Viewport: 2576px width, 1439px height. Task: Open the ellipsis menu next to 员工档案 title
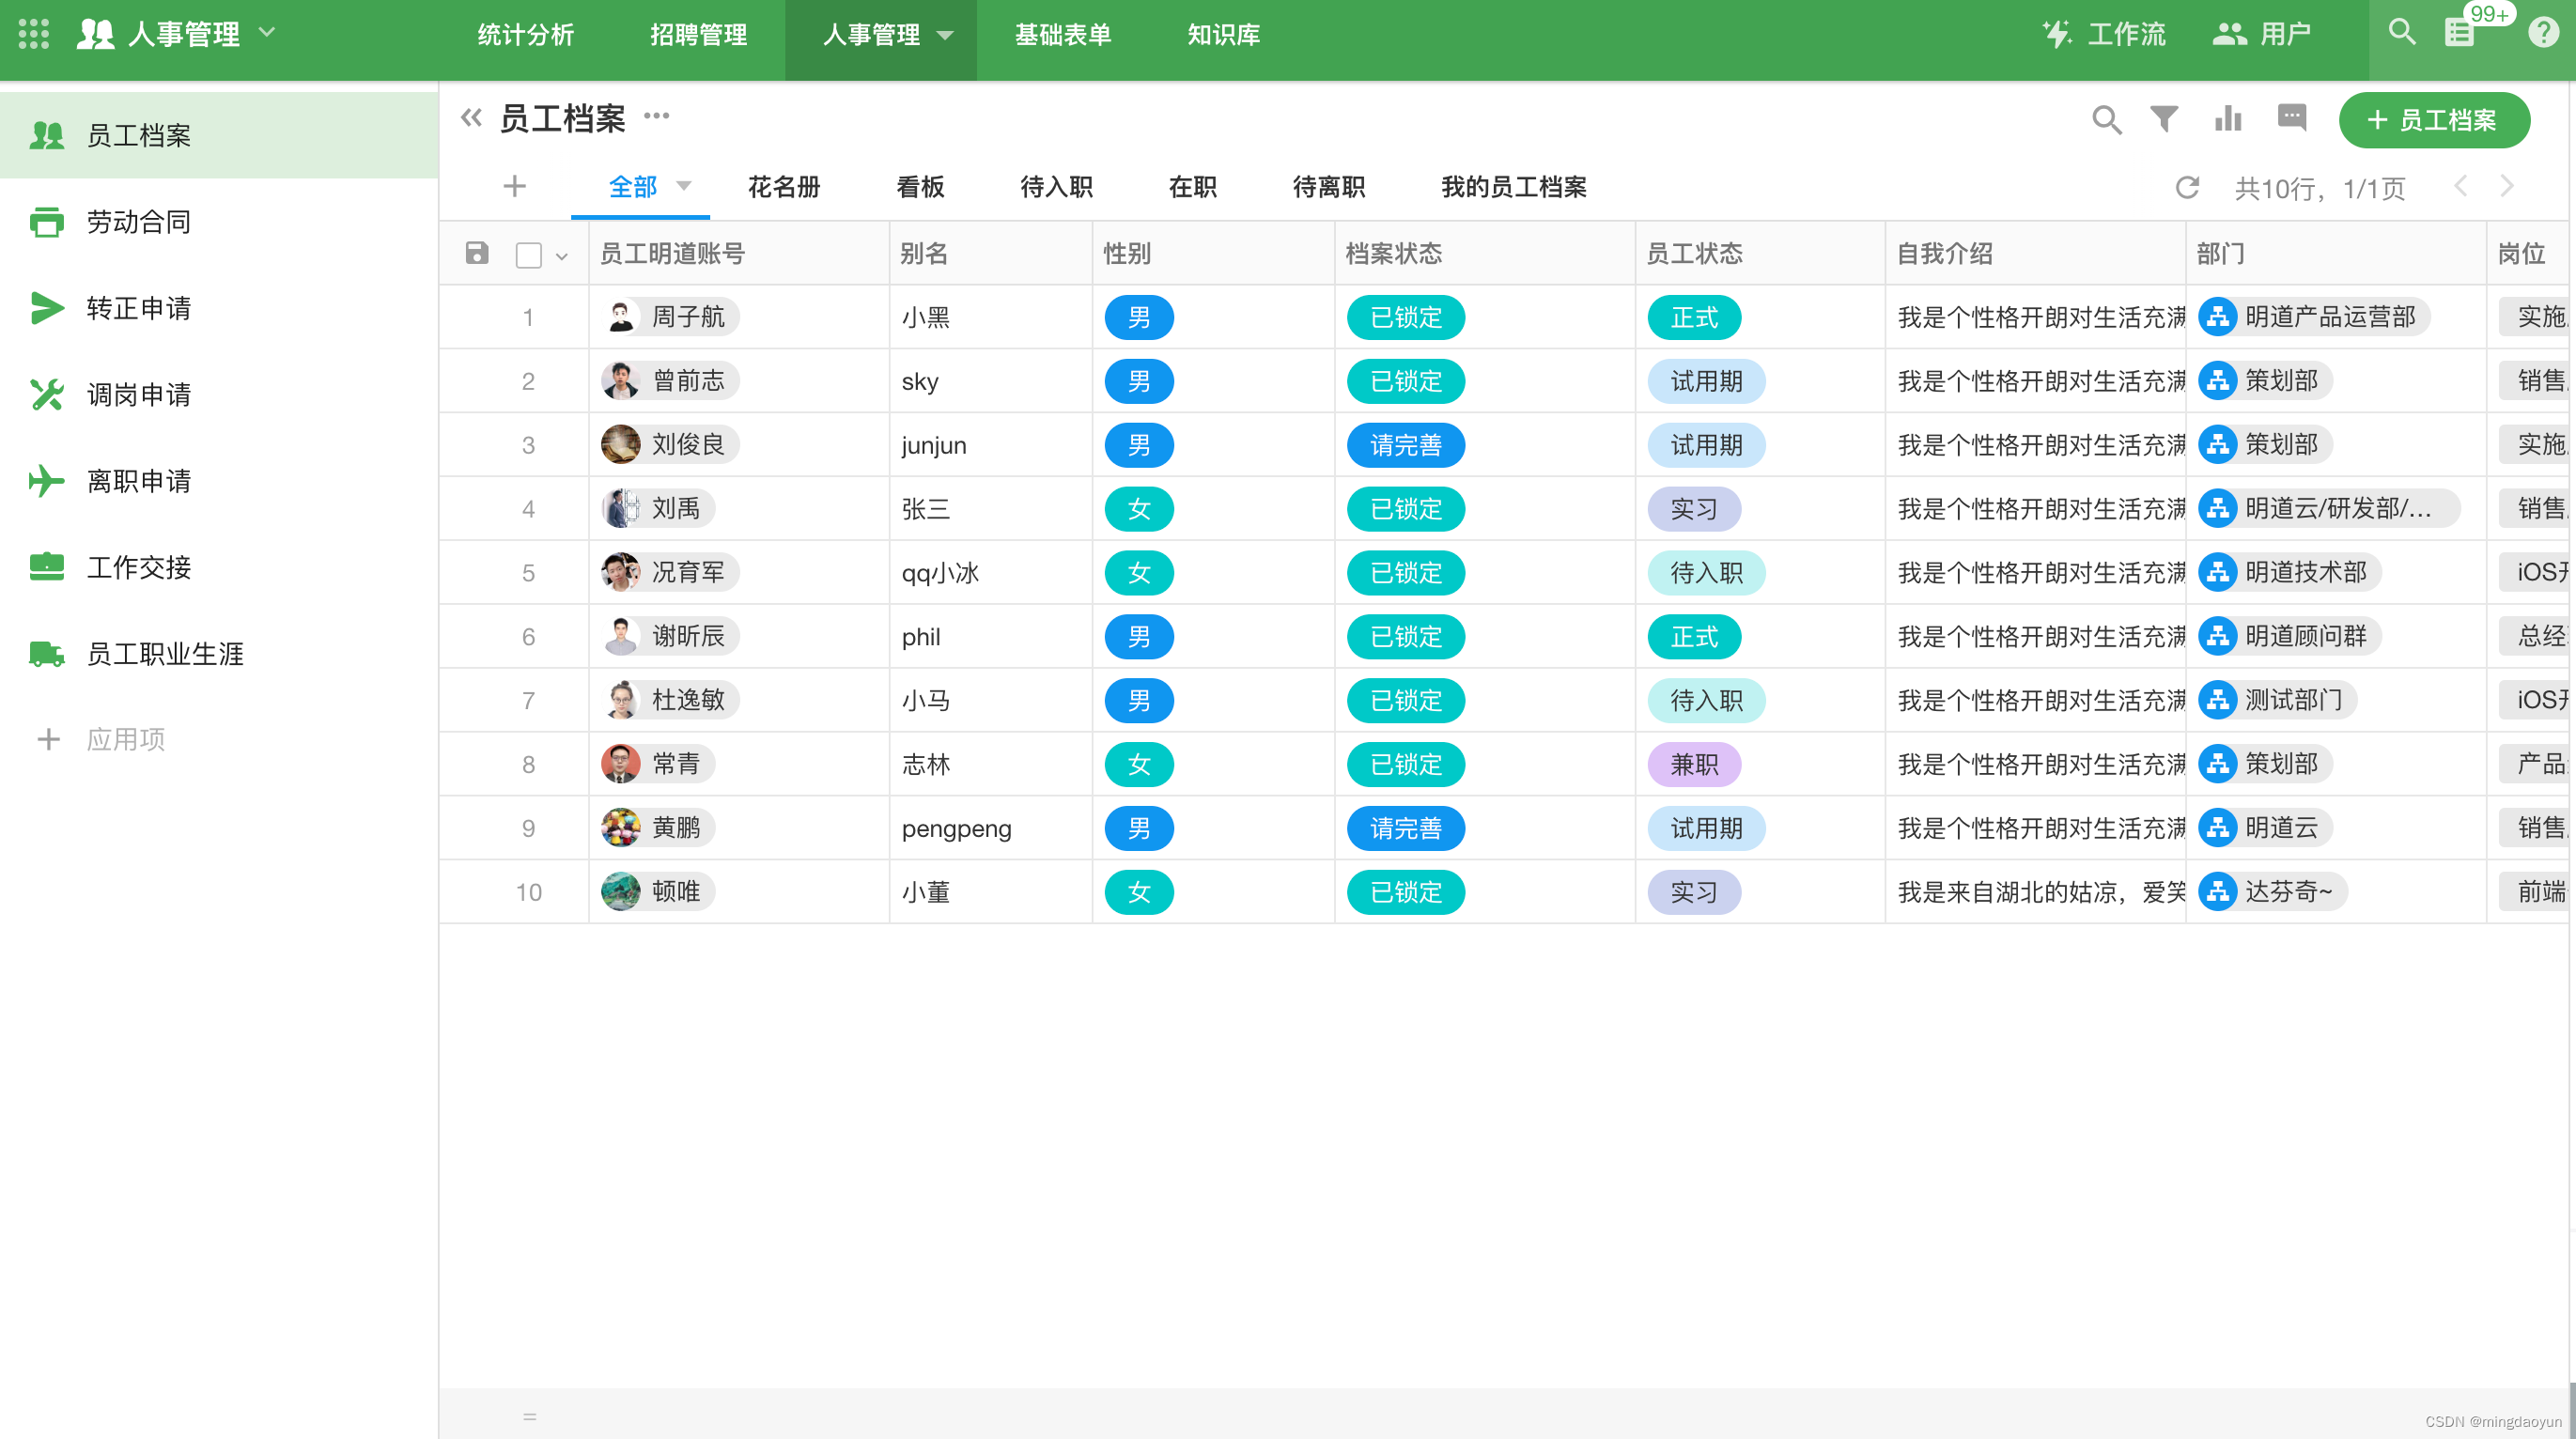657,117
